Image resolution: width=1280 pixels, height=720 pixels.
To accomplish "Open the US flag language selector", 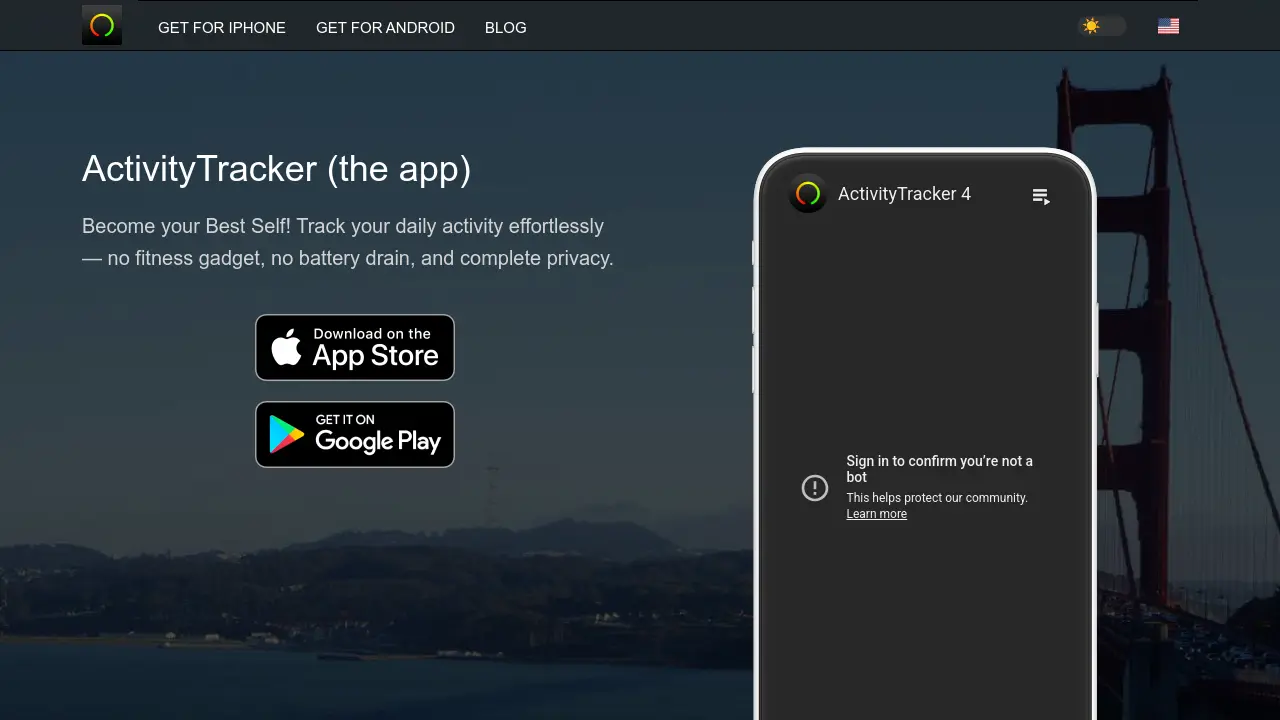I will click(x=1168, y=26).
